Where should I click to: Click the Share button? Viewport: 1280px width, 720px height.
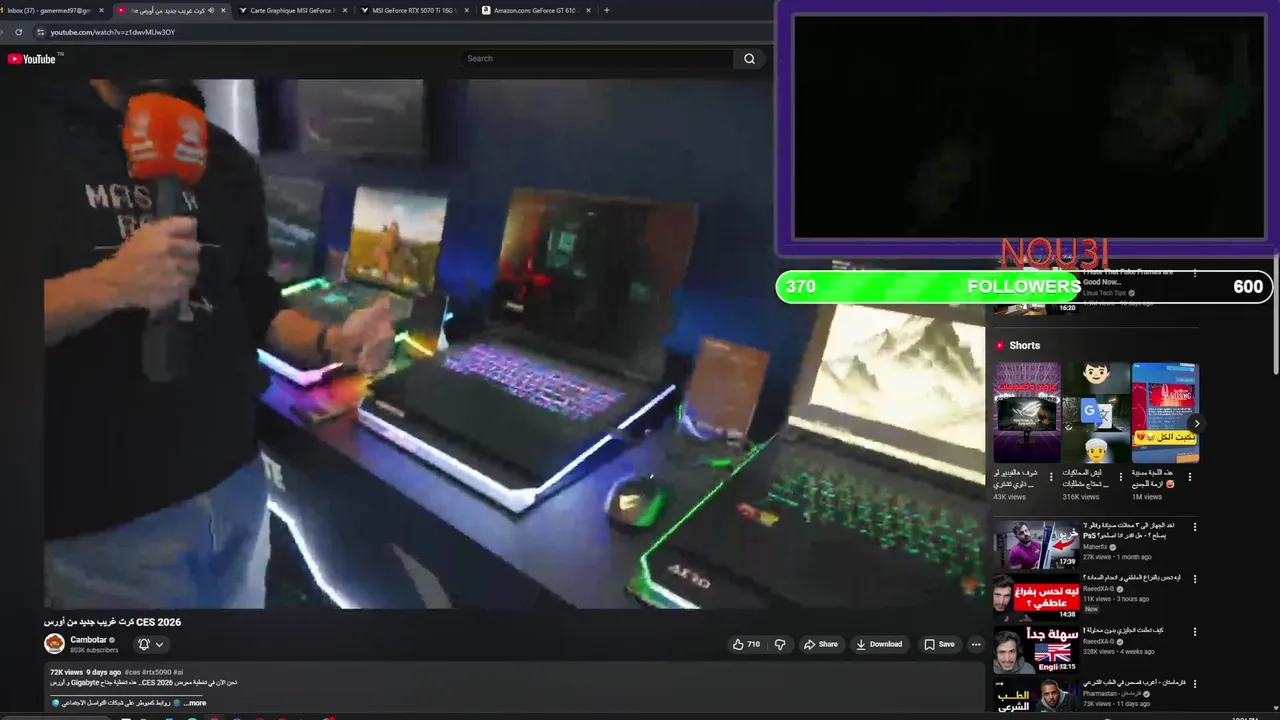(x=821, y=645)
